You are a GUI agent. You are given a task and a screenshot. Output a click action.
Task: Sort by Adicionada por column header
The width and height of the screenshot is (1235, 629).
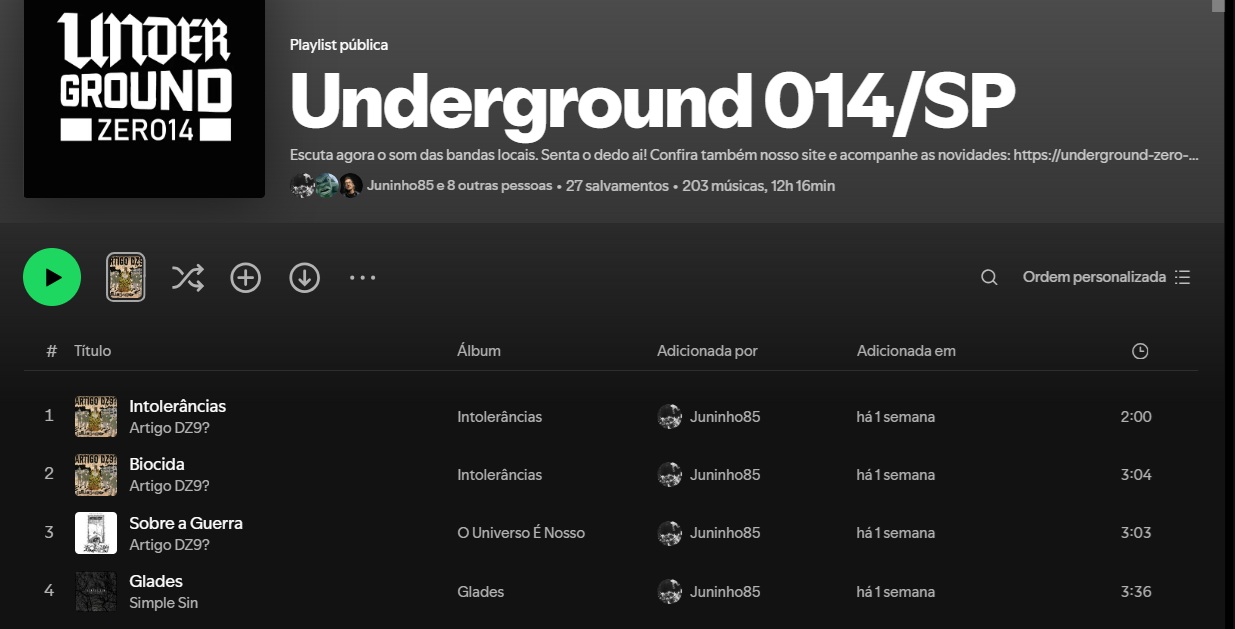pyautogui.click(x=707, y=351)
